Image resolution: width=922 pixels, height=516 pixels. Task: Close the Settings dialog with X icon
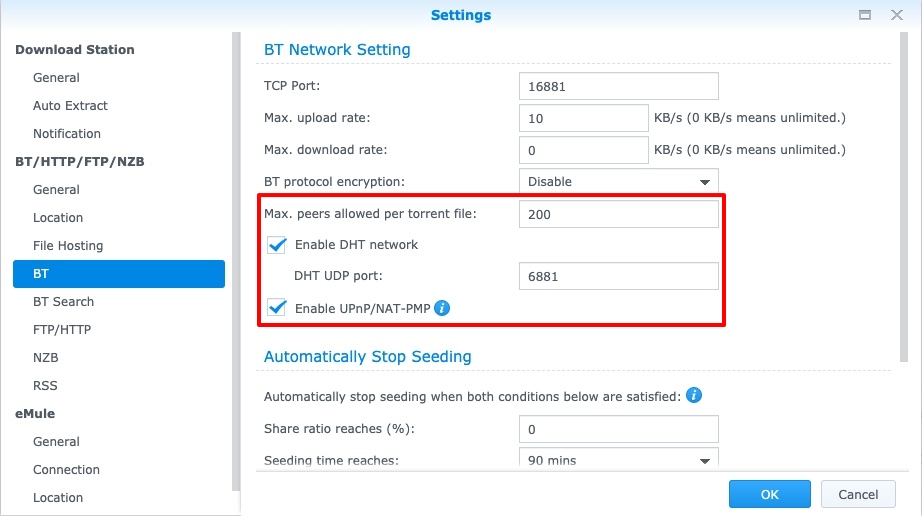click(897, 15)
